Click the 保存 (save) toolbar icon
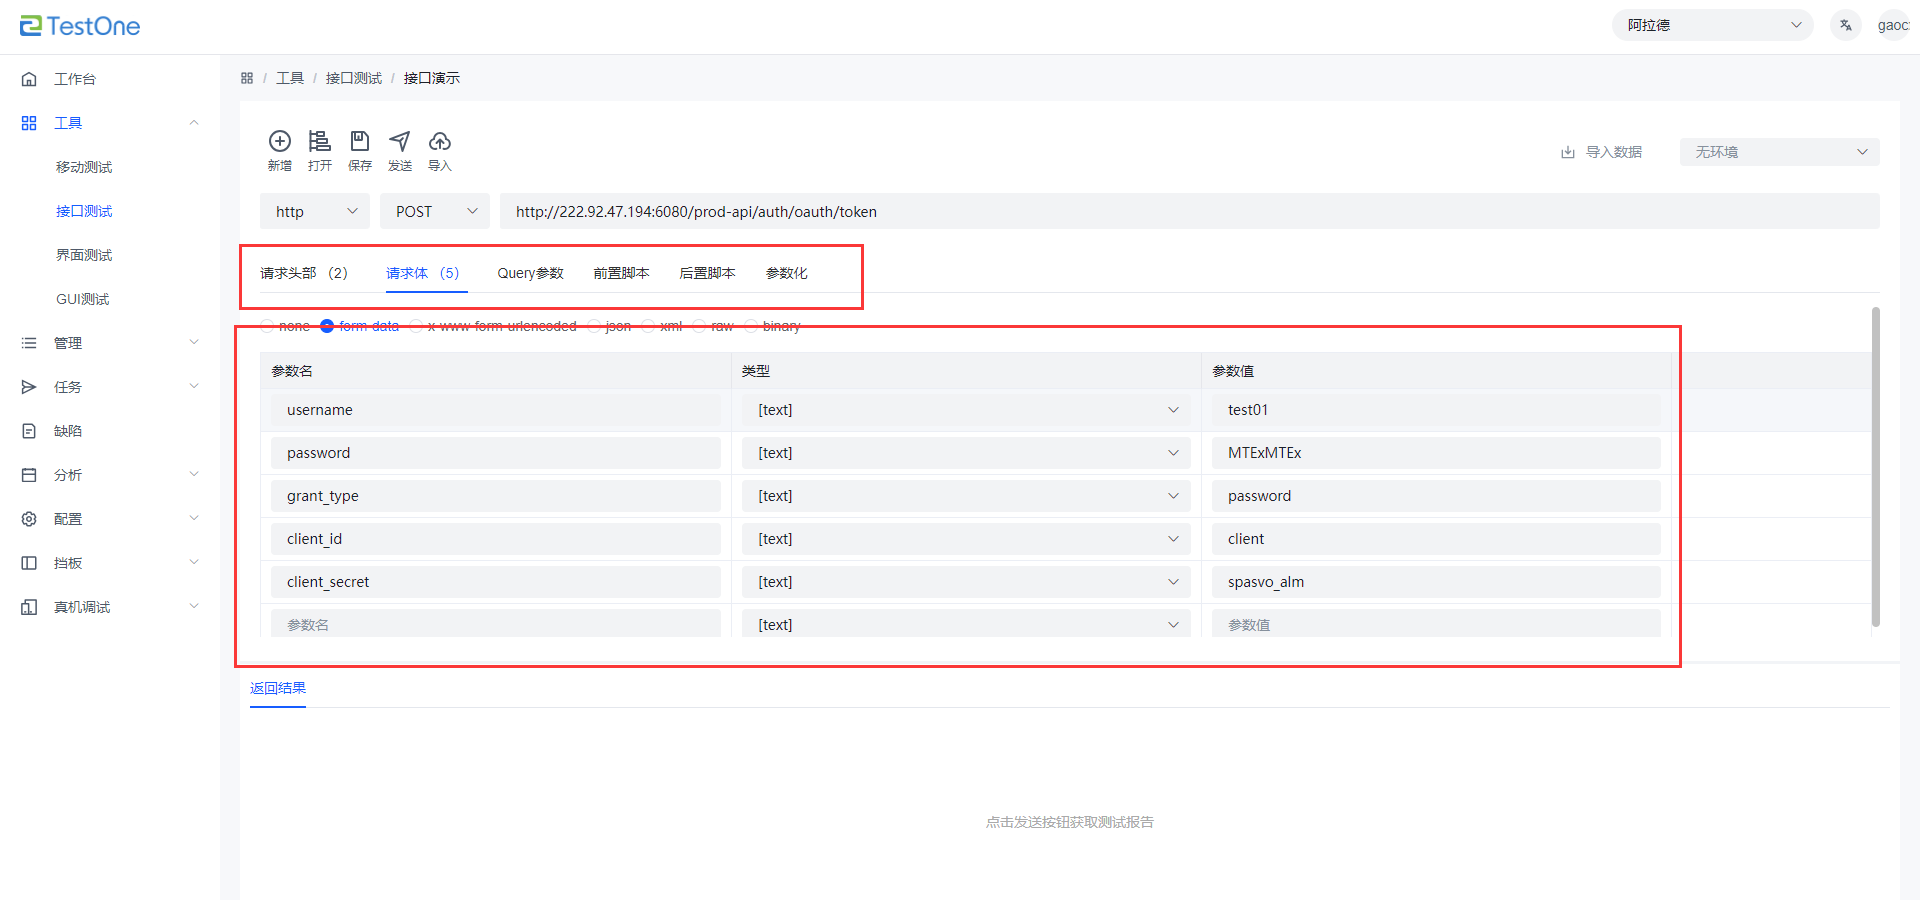This screenshot has width=1920, height=900. [x=360, y=142]
